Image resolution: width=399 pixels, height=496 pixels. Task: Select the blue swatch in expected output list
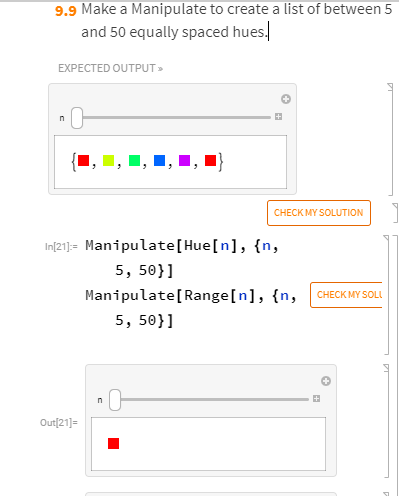point(159,160)
